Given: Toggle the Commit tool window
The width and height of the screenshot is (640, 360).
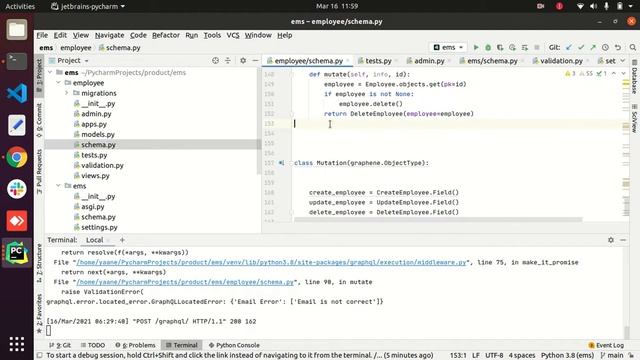Looking at the screenshot, I should point(39,120).
